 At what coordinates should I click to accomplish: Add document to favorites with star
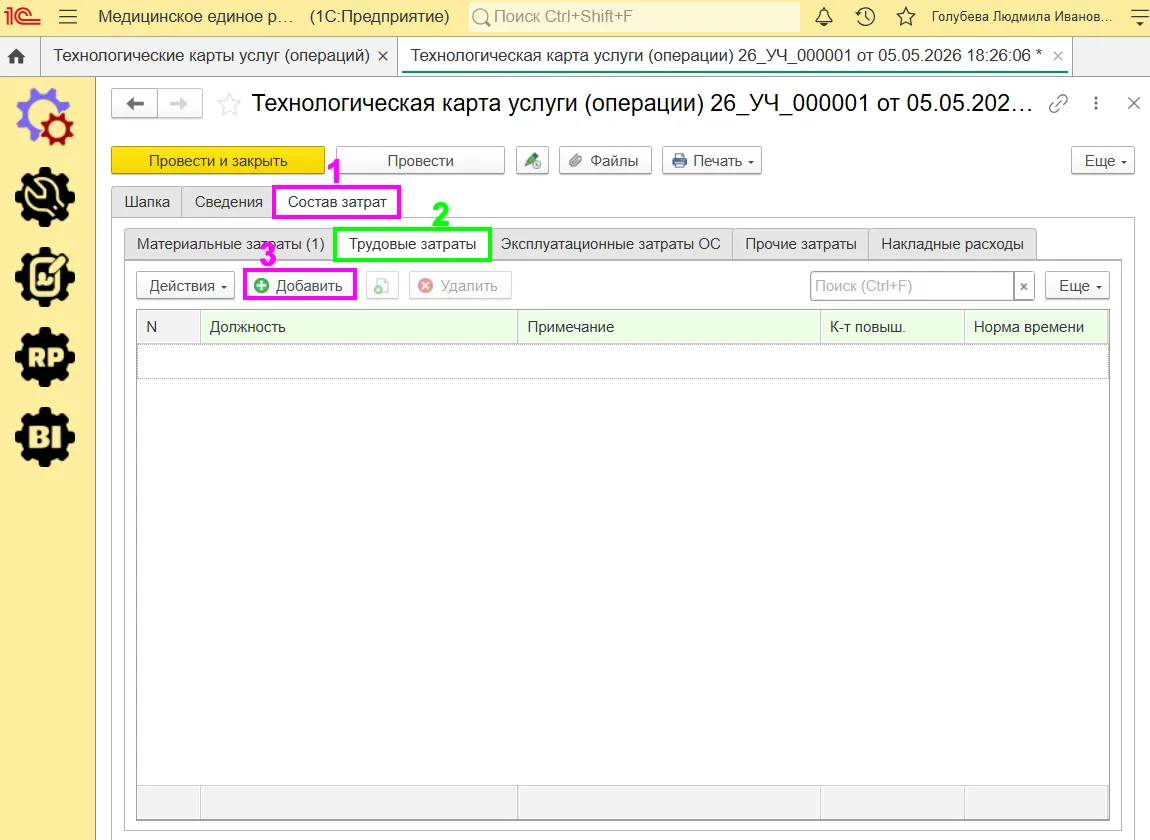point(229,104)
